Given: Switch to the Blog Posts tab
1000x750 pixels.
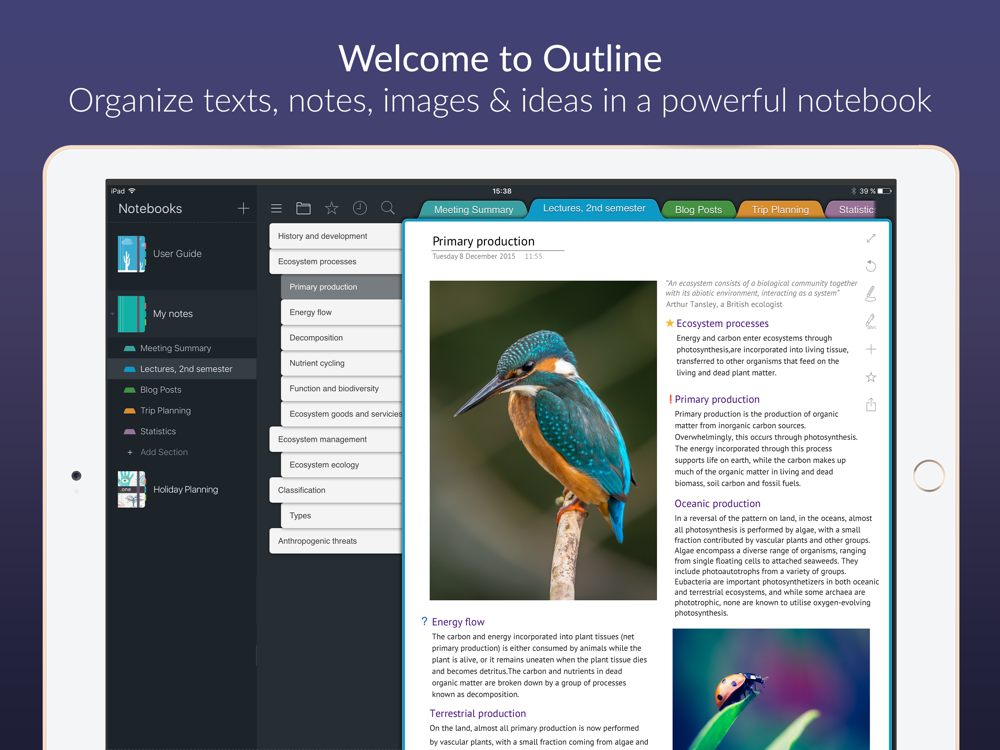Looking at the screenshot, I should pos(698,210).
